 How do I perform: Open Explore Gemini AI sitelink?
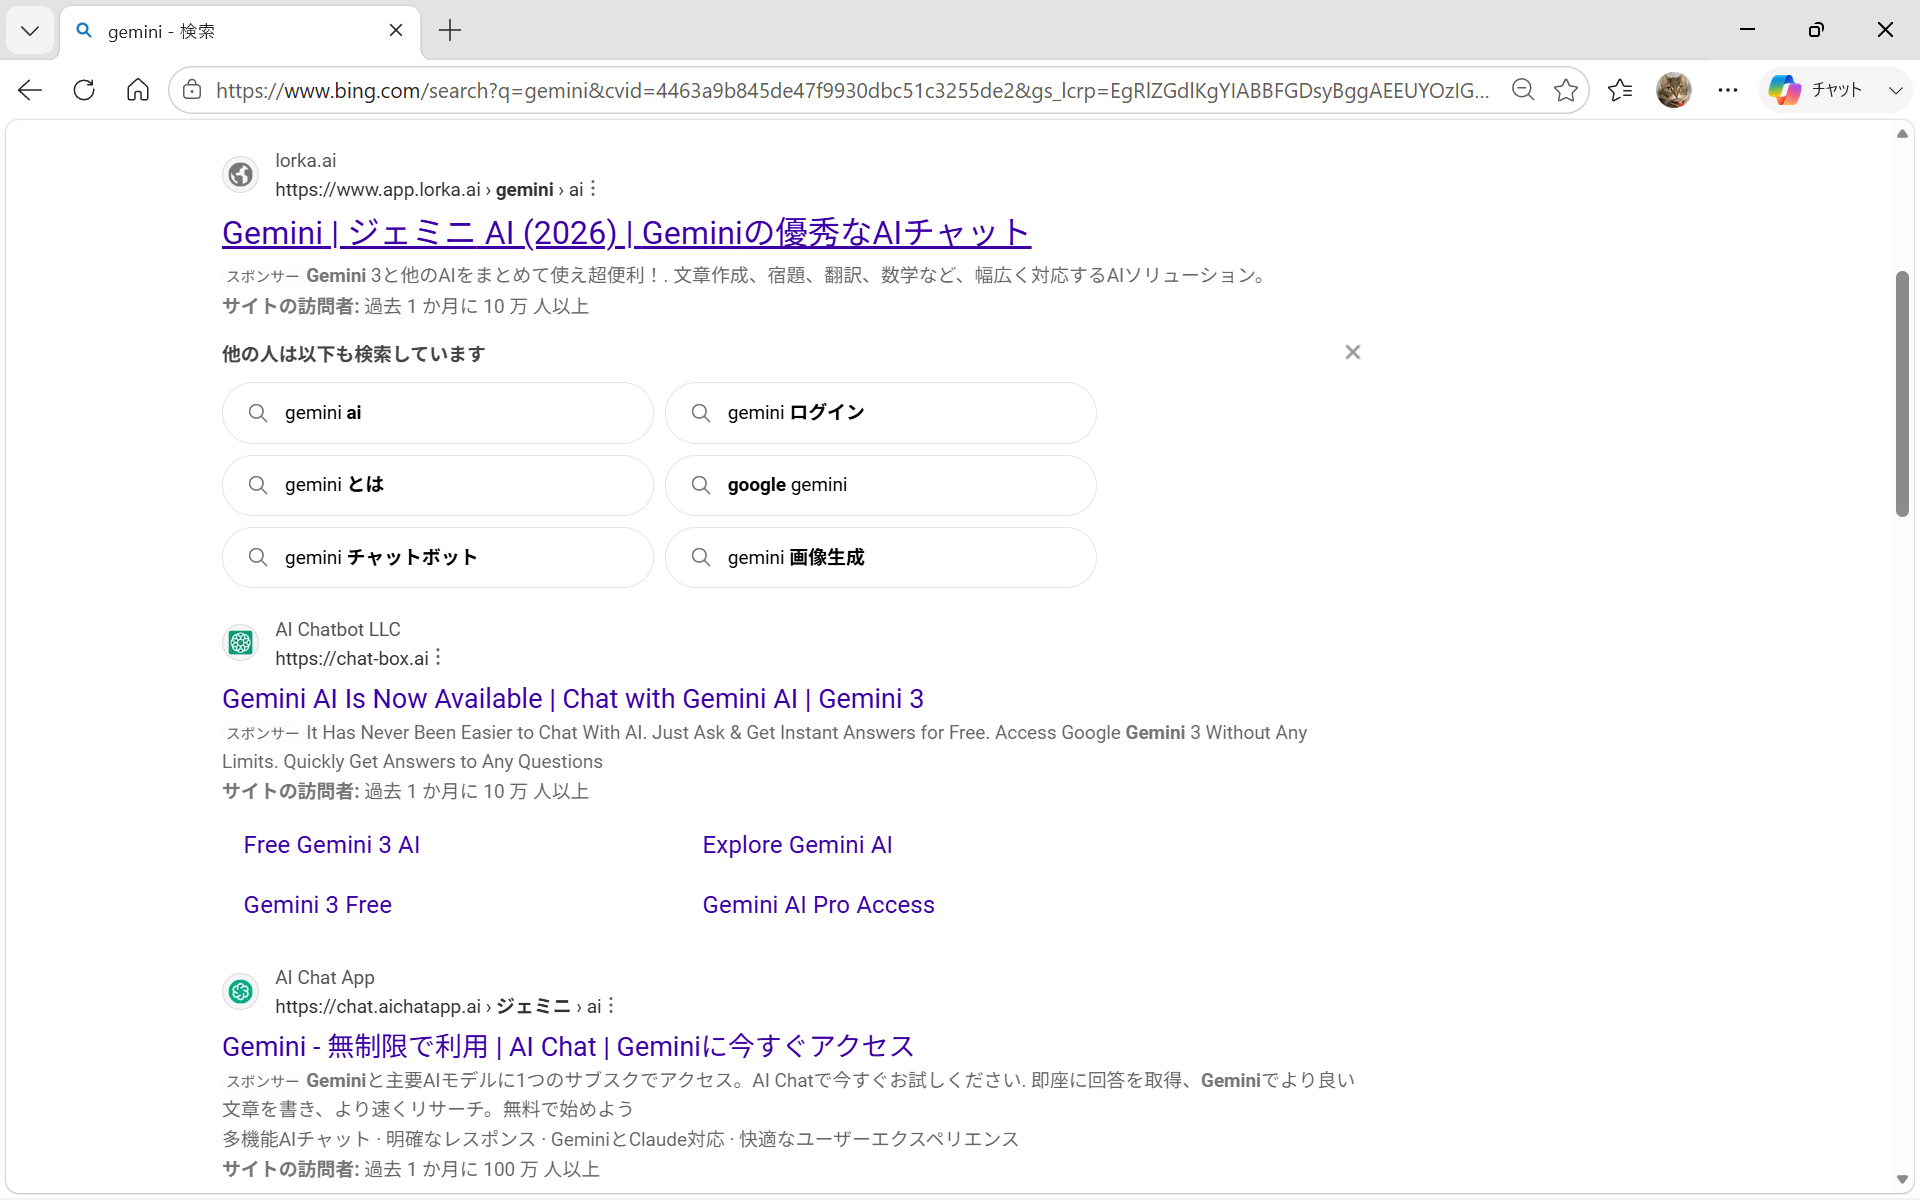[x=797, y=845]
